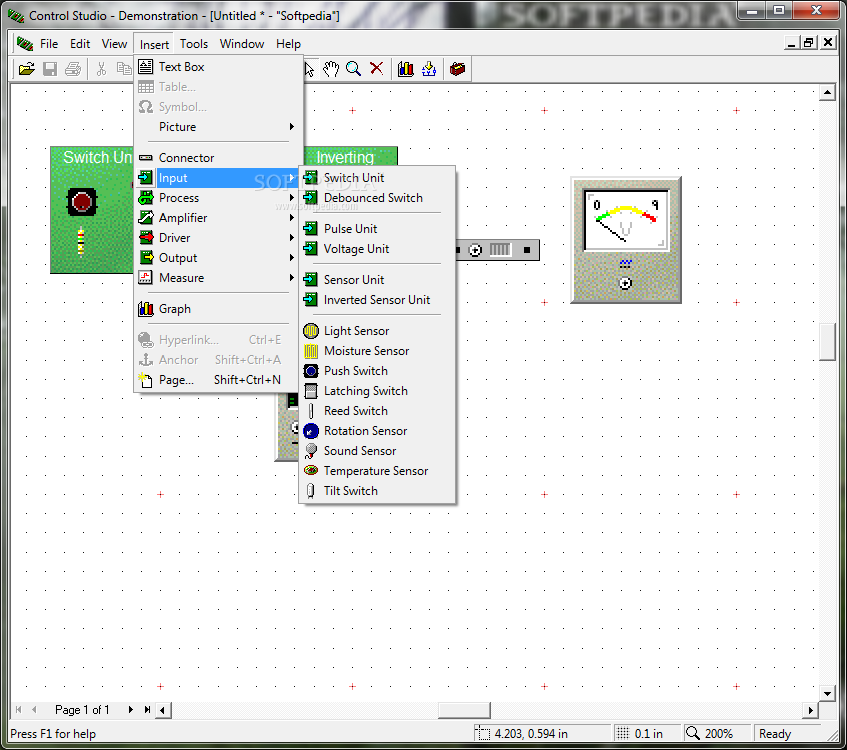This screenshot has width=847, height=750.
Task: Click the 0.1 in grid status field
Action: 647,733
